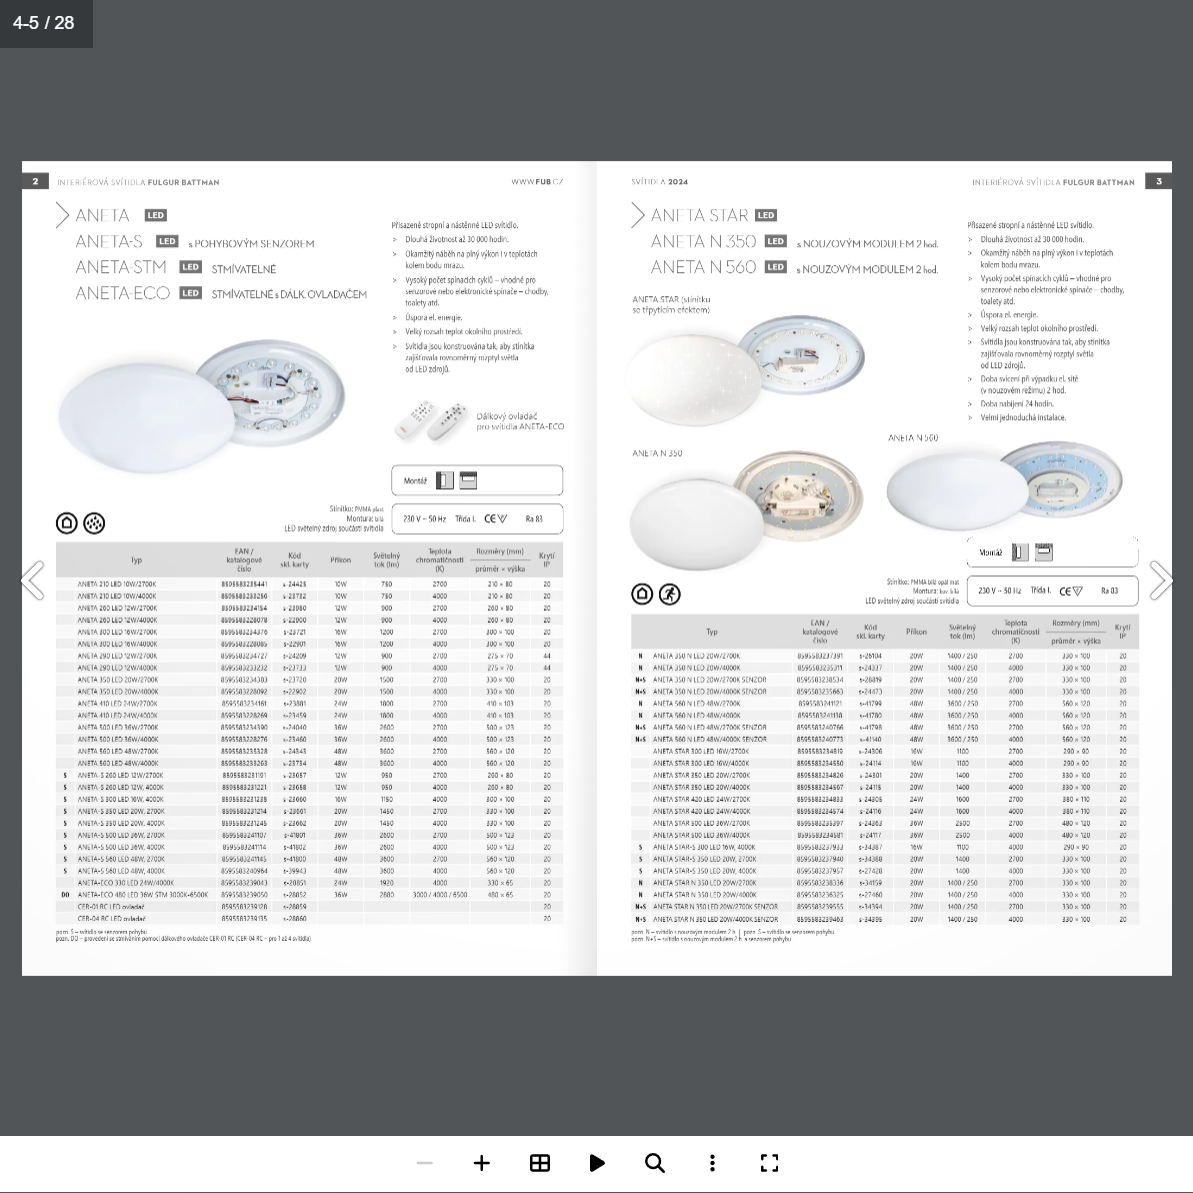Image resolution: width=1193 pixels, height=1193 pixels.
Task: Click the ANETA STAR product heading
Action: 699,215
